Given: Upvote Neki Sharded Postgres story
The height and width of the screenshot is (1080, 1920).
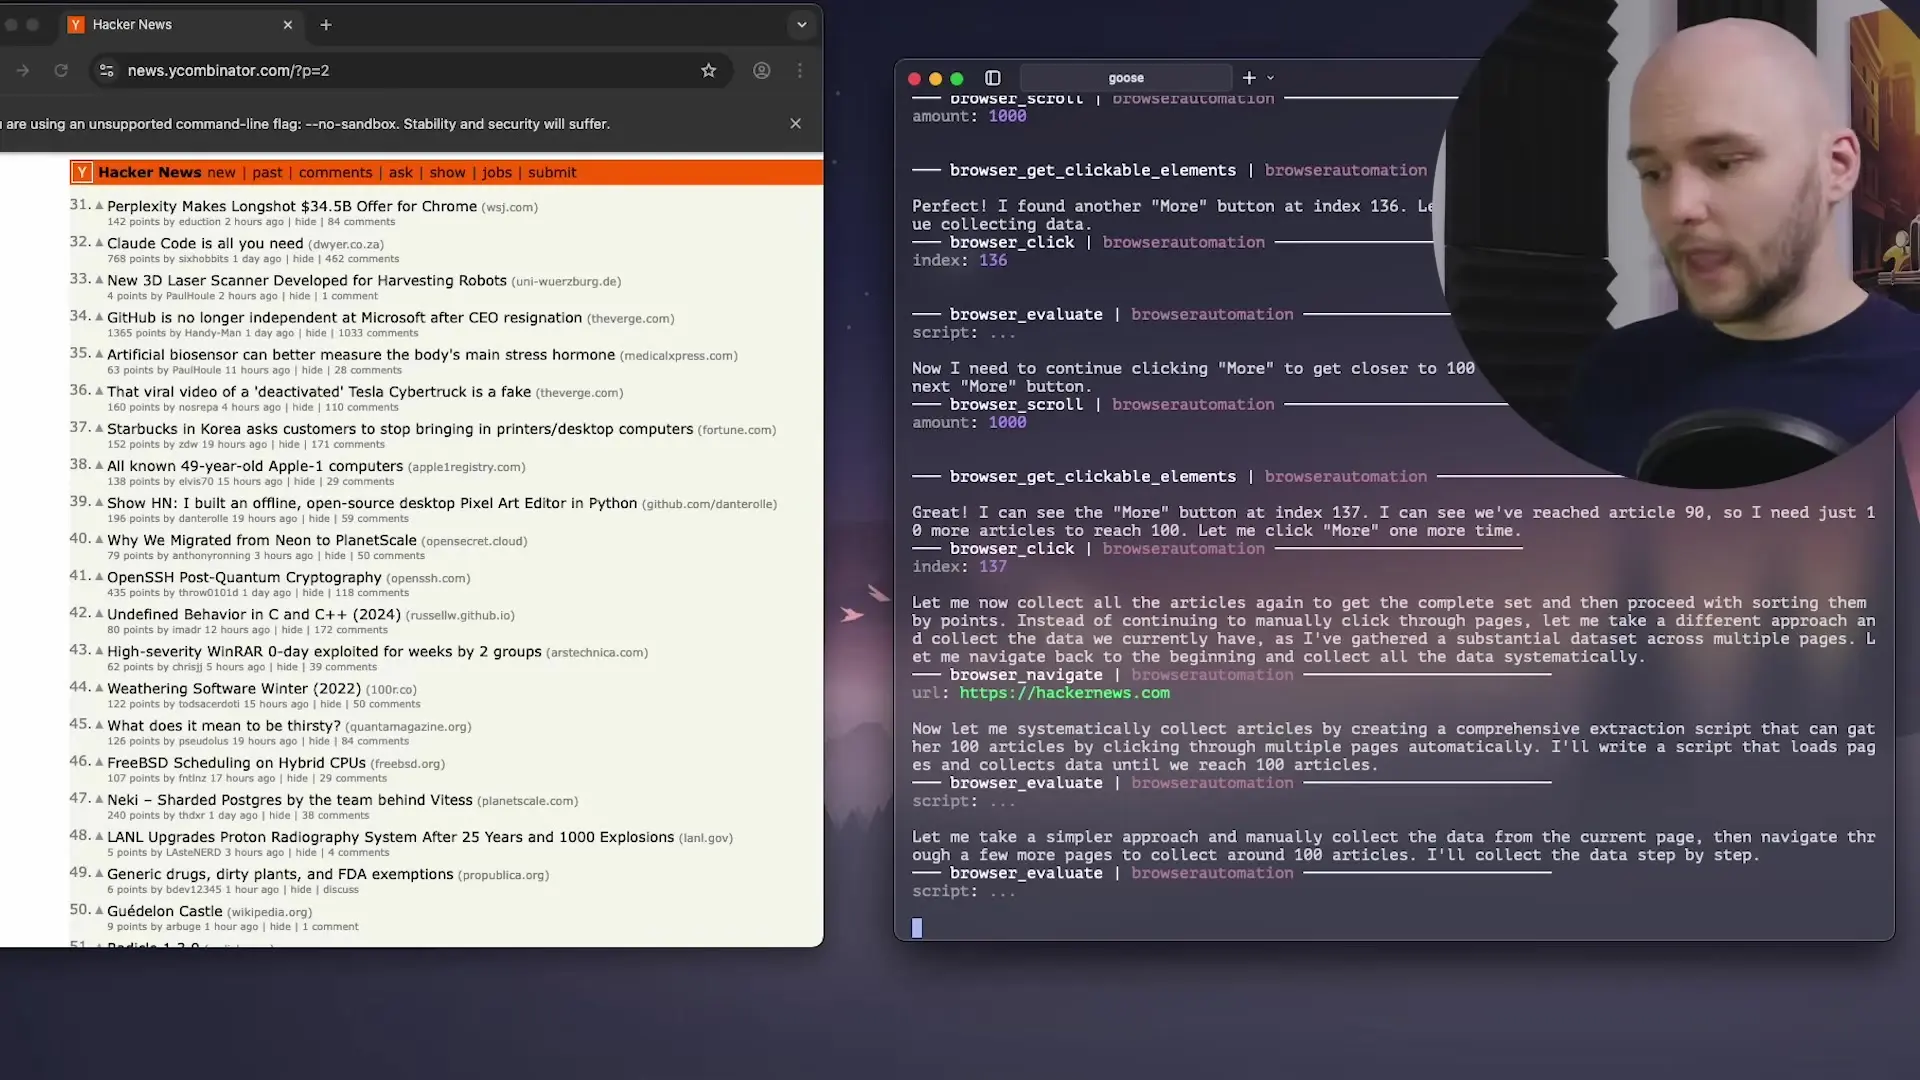Looking at the screenshot, I should click(99, 798).
